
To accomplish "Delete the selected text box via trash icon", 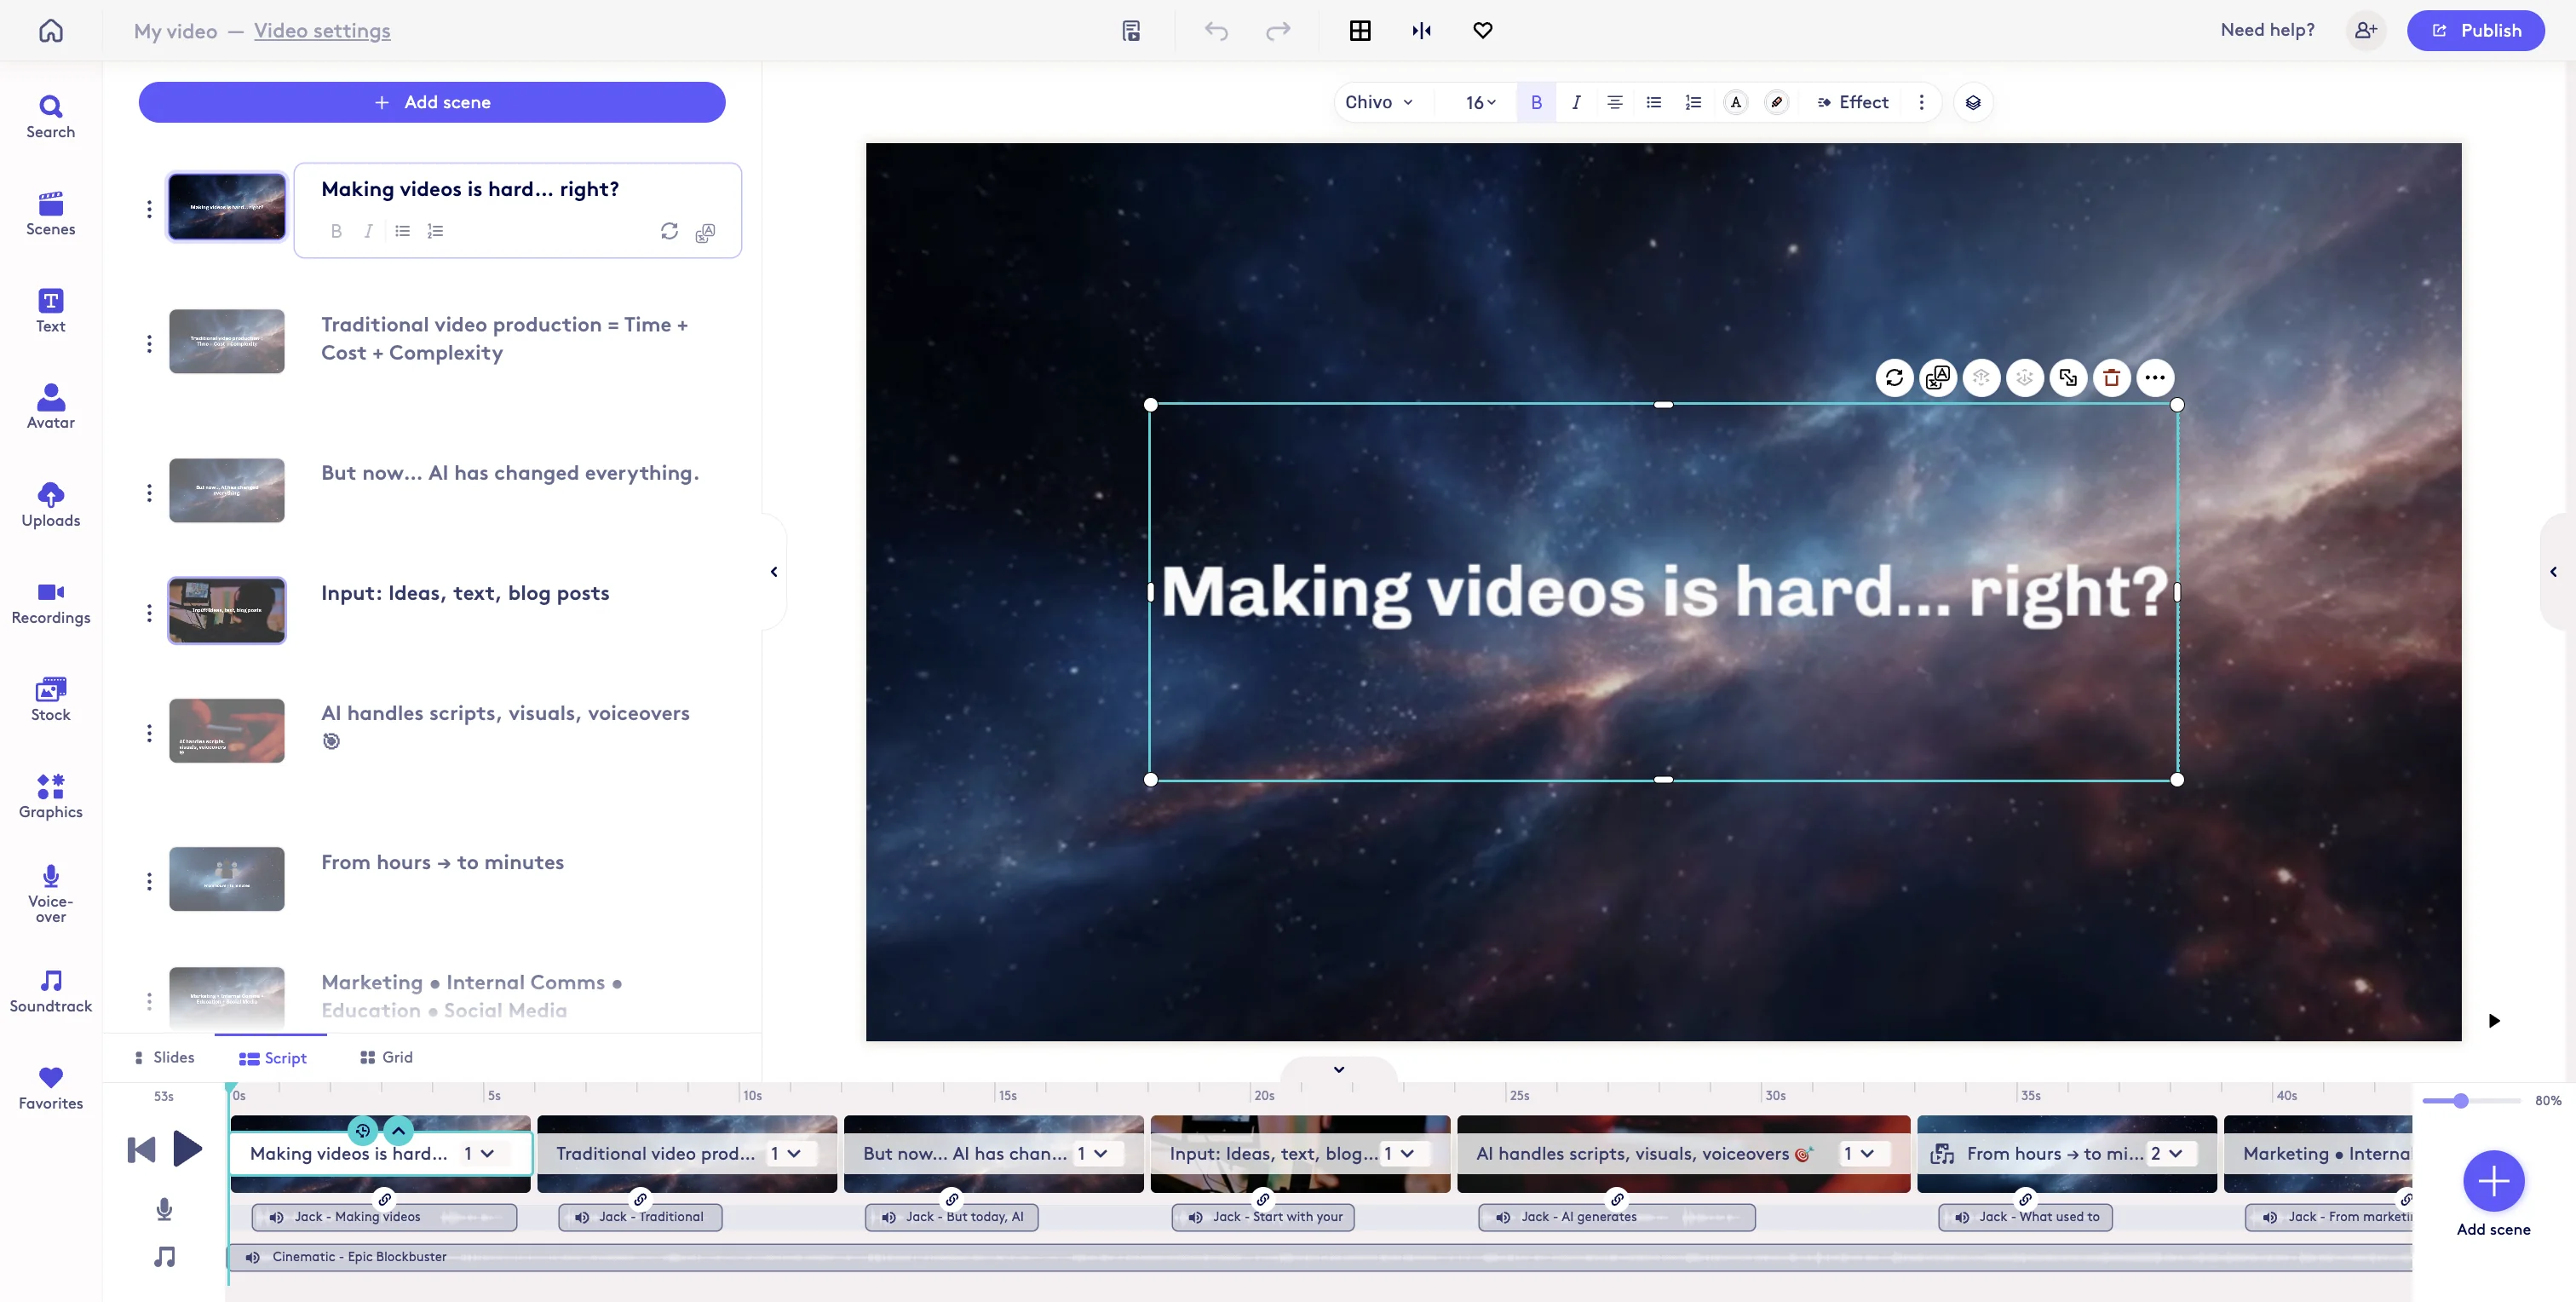I will point(2112,378).
